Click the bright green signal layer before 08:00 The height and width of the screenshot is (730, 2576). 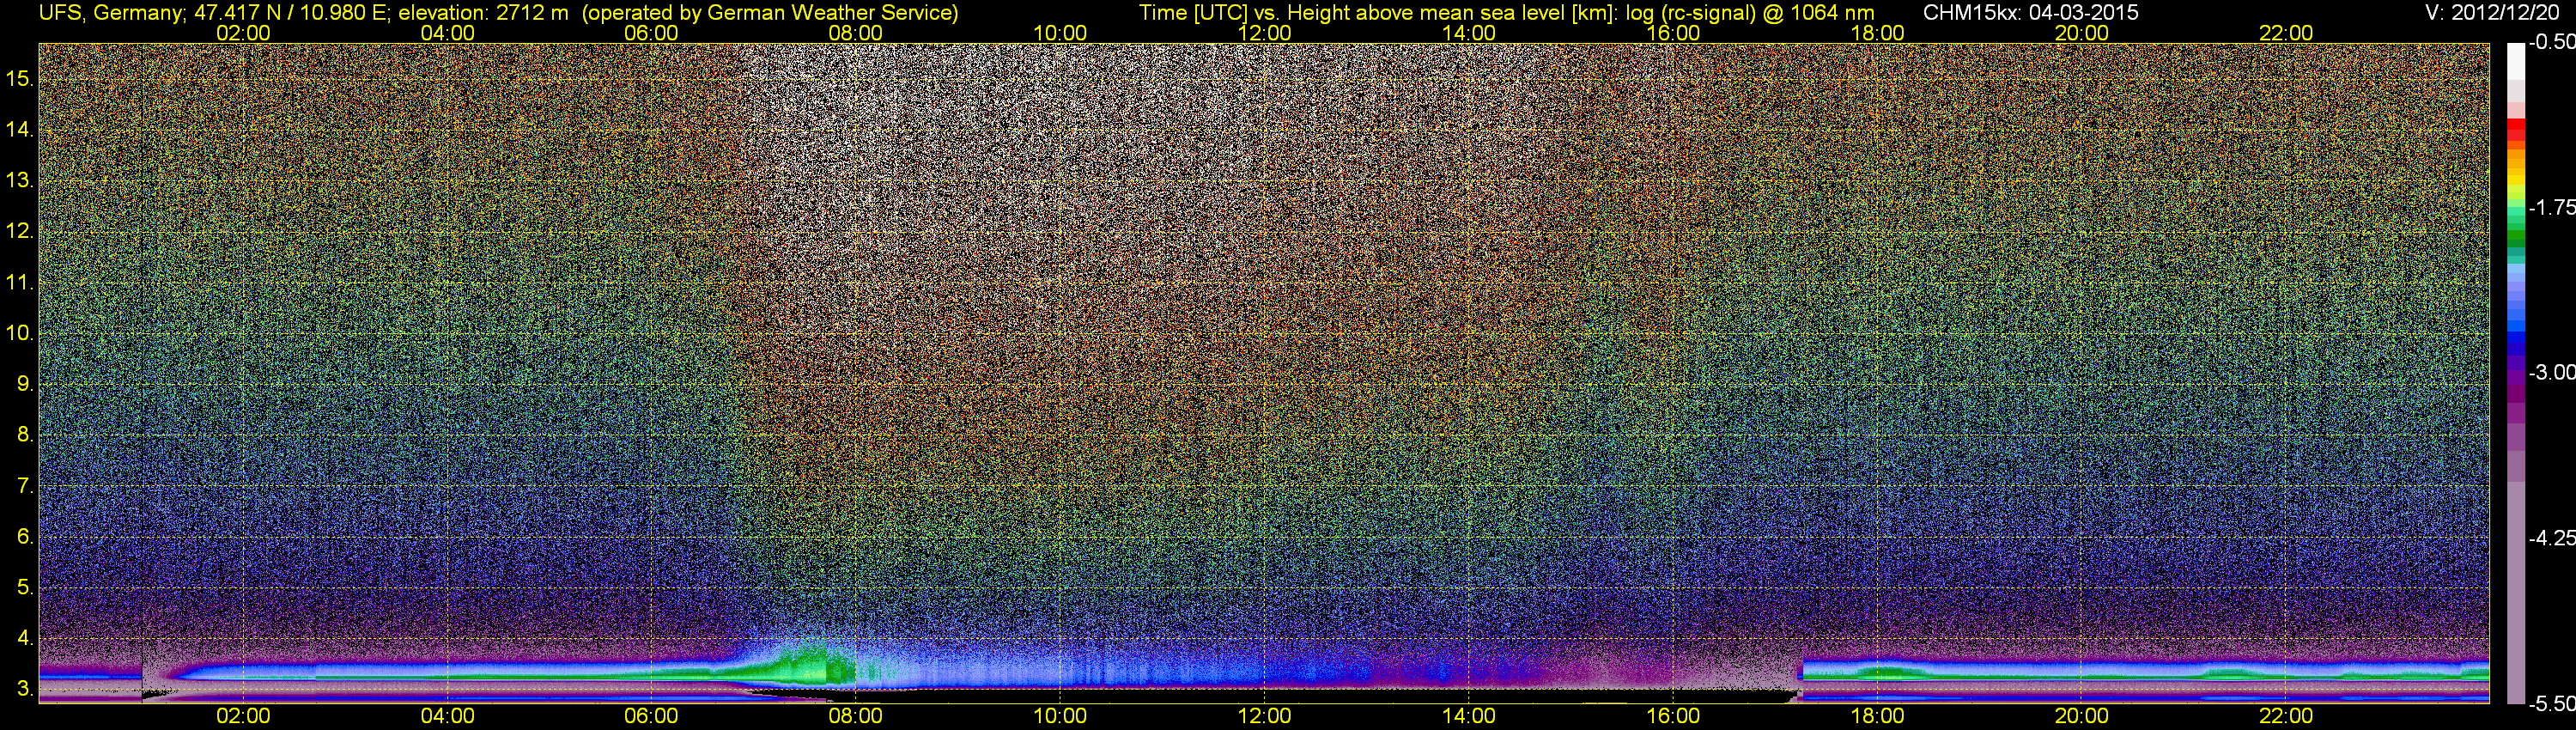(x=810, y=665)
